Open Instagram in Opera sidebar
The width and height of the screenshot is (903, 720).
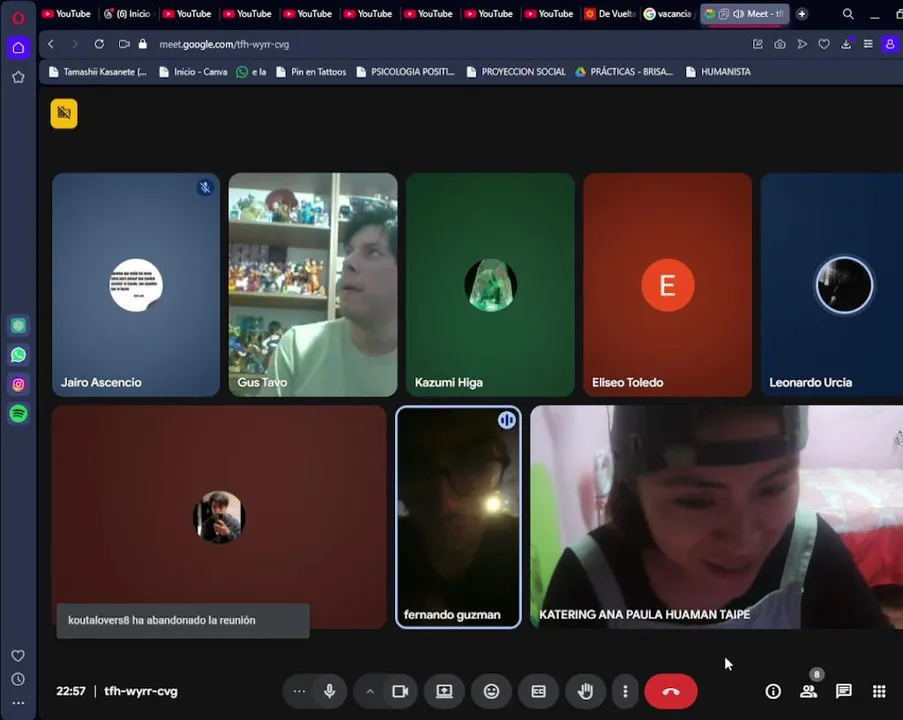pos(18,384)
